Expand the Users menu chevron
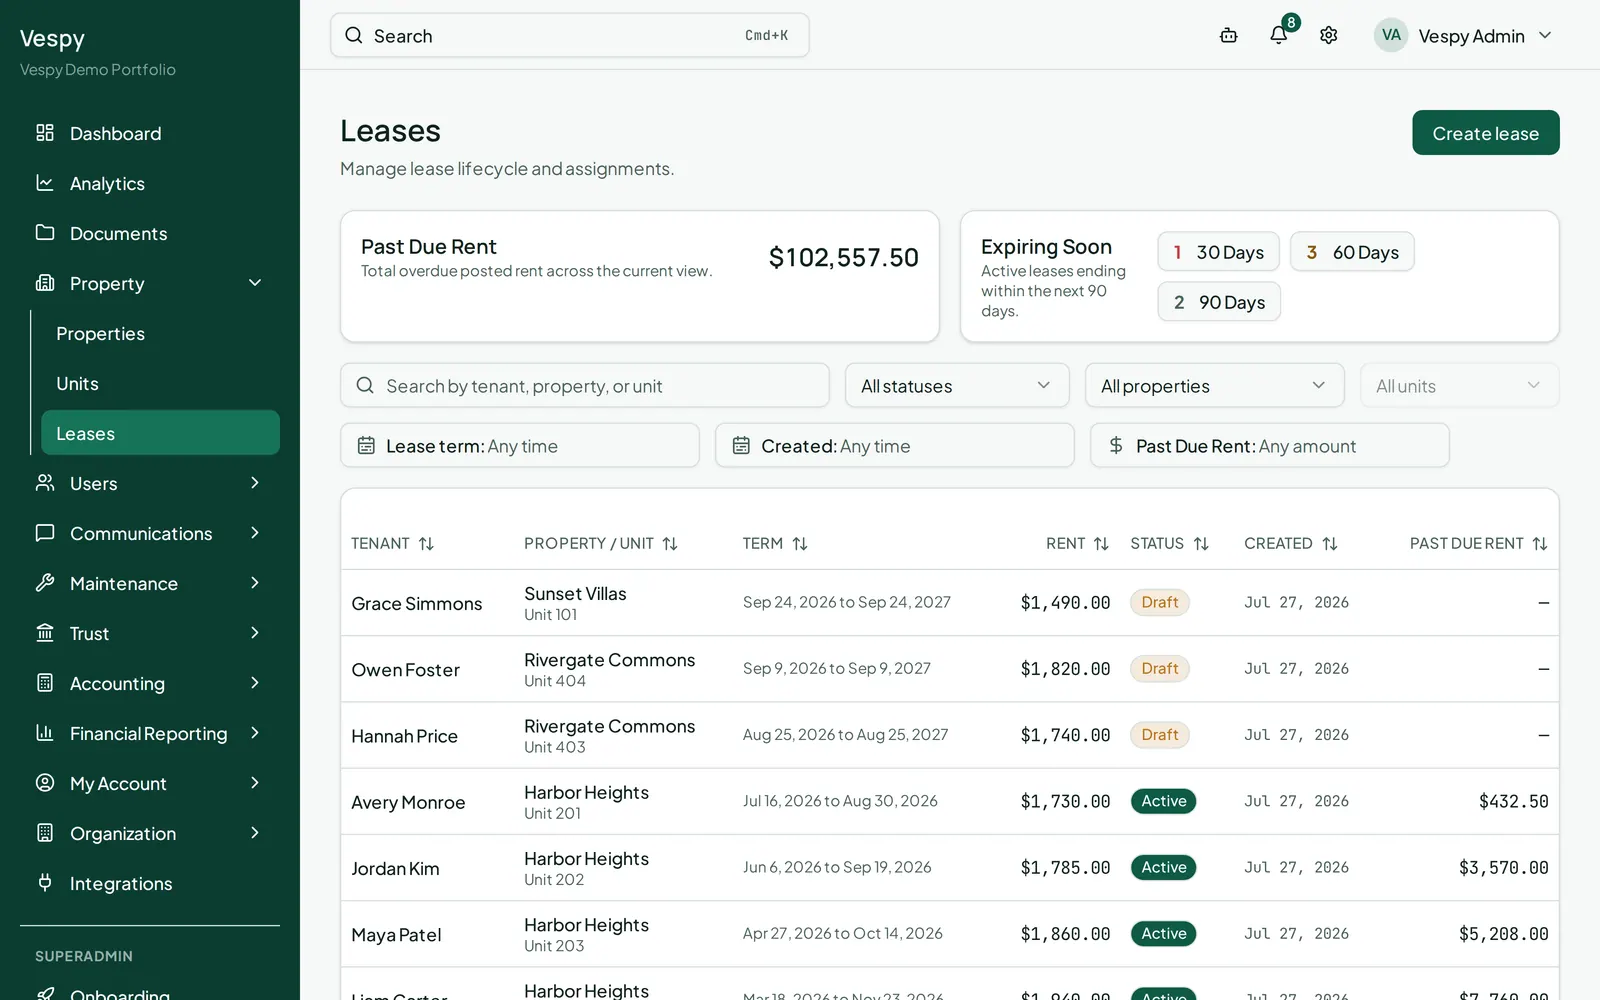The width and height of the screenshot is (1600, 1000). click(255, 483)
